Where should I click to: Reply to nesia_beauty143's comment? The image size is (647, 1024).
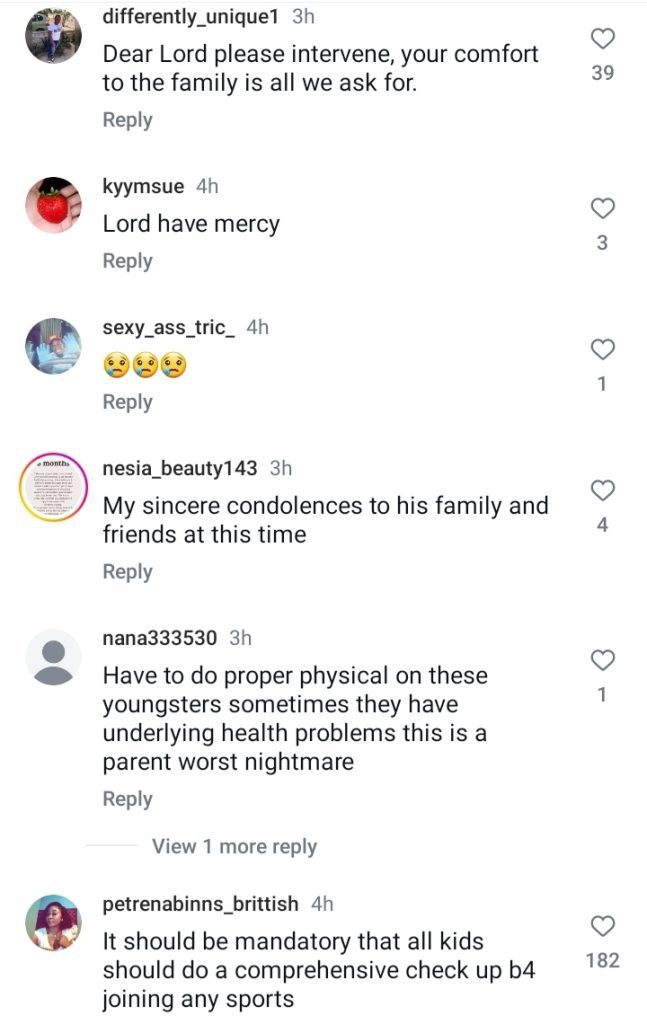127,572
